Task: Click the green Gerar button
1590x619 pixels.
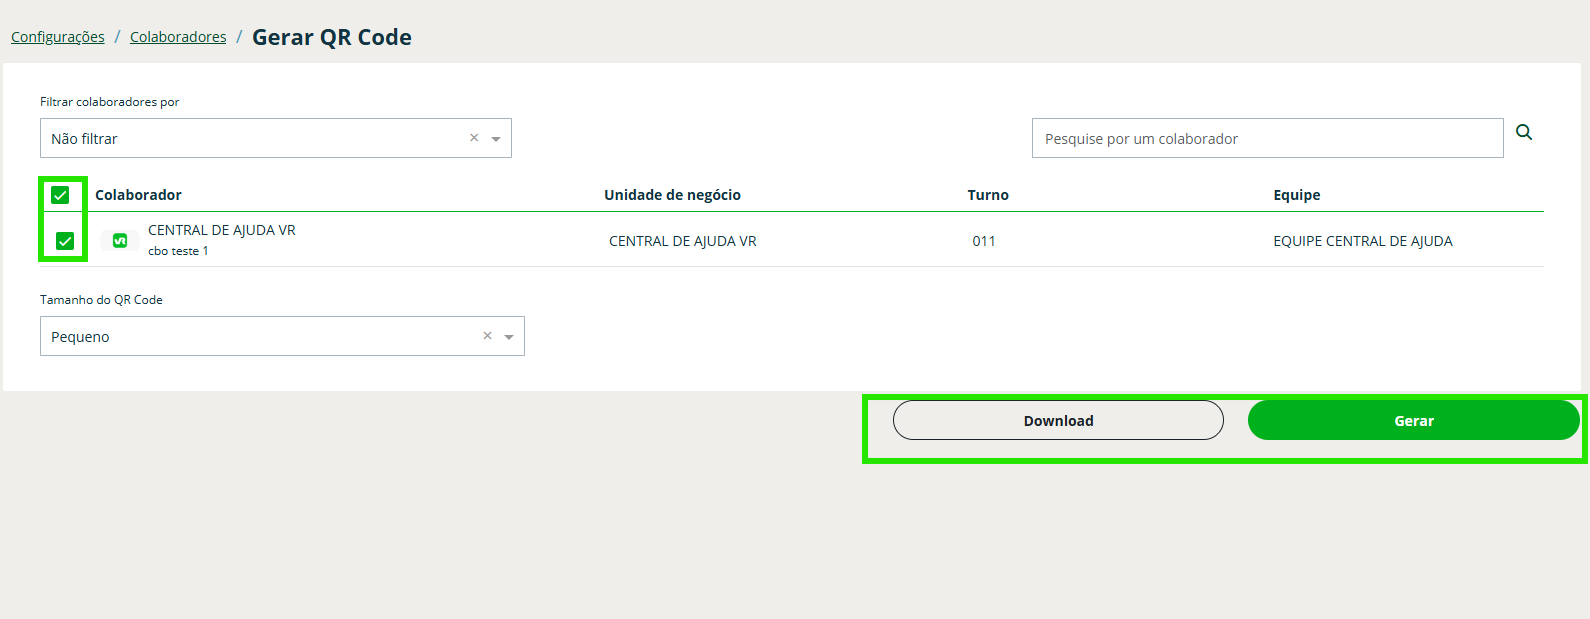Action: 1413,421
